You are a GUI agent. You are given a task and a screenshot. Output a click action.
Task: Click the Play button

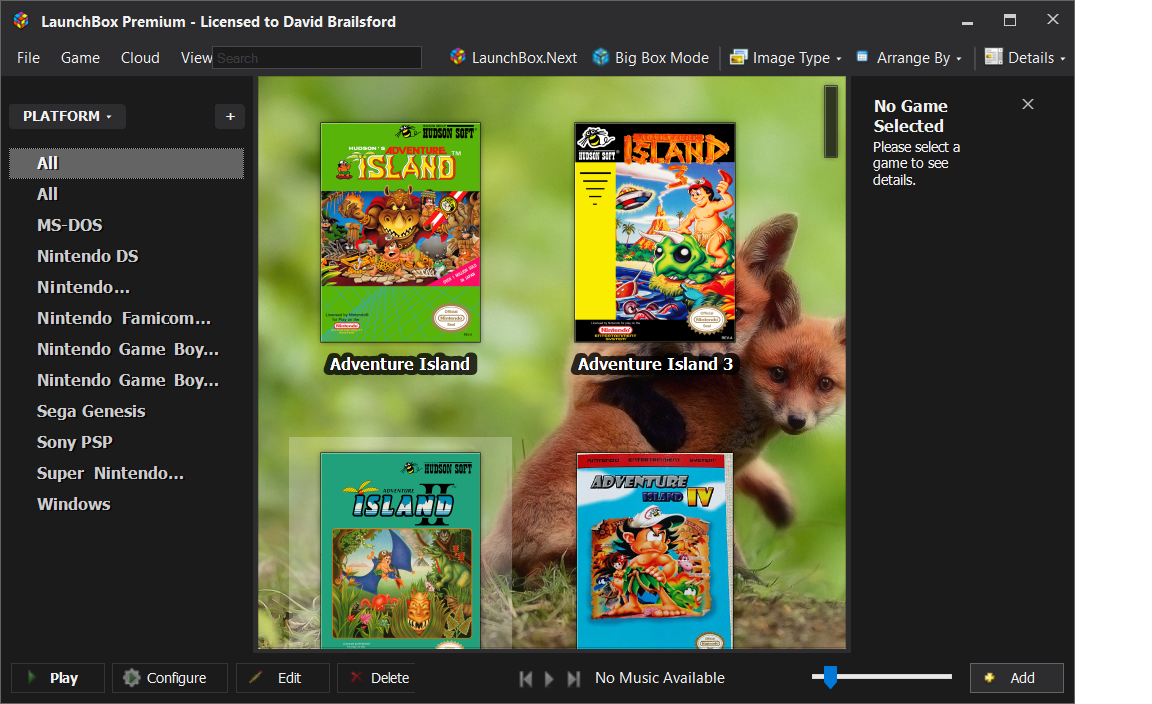58,678
